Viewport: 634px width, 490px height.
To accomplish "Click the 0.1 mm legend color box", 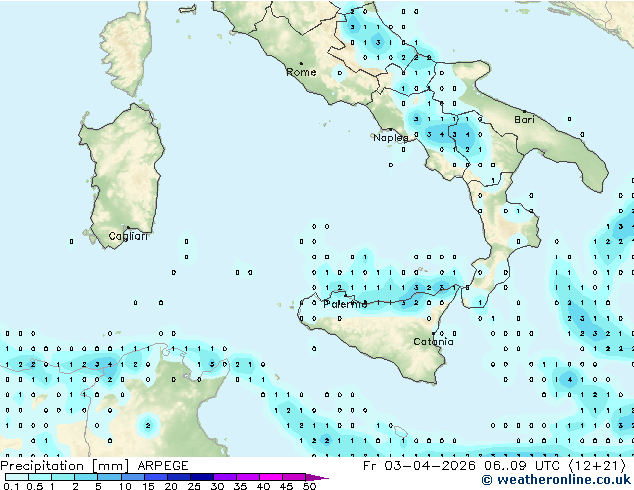I will [x=17, y=477].
